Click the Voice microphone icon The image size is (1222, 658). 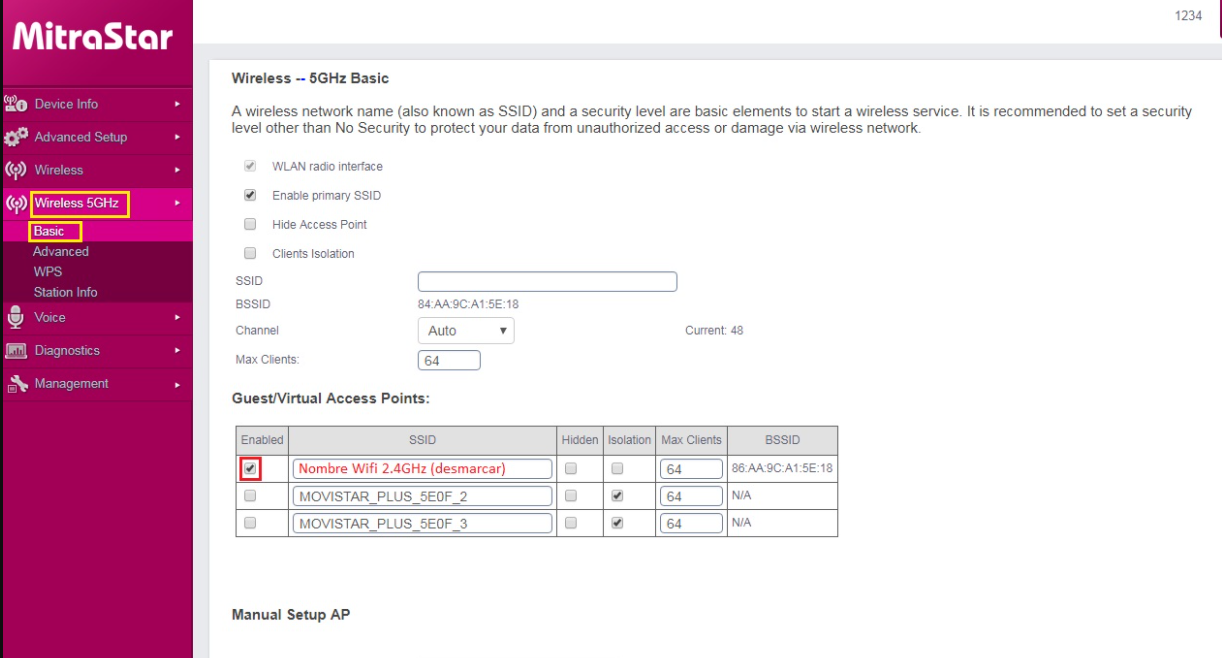coord(15,318)
